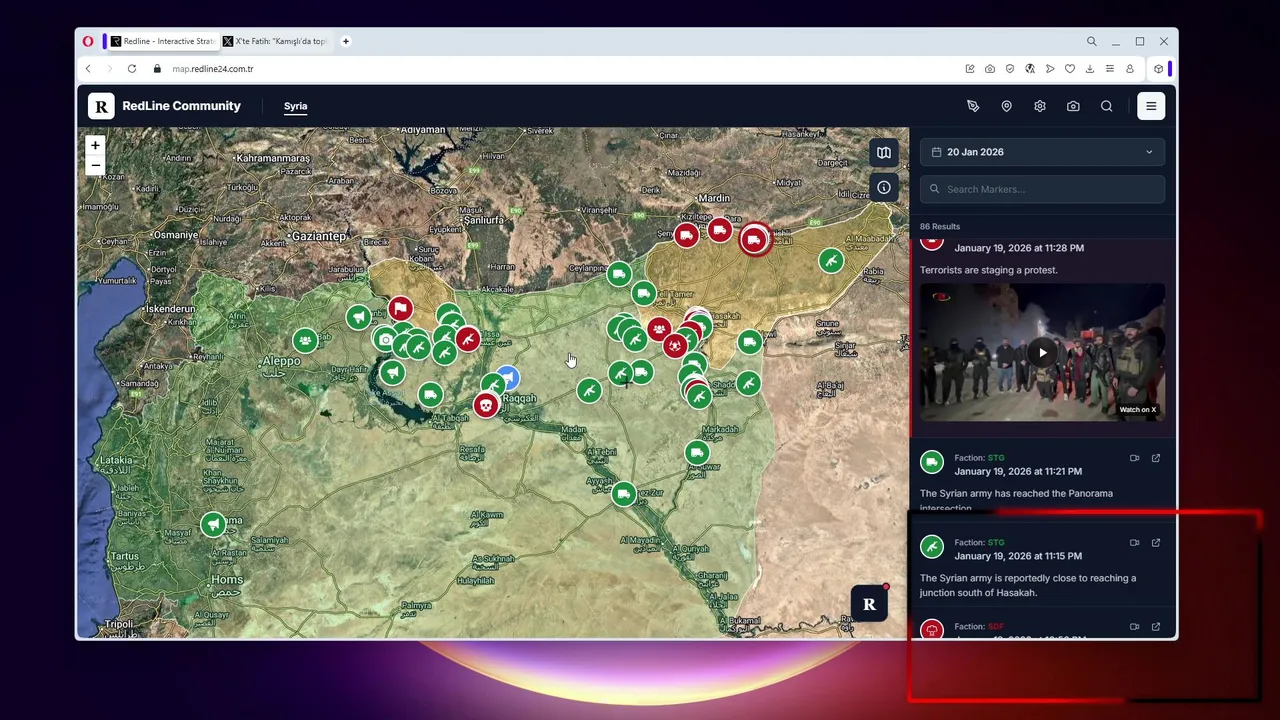Image resolution: width=1280 pixels, height=720 pixels.
Task: Click the Opera menu logo
Action: [88, 41]
